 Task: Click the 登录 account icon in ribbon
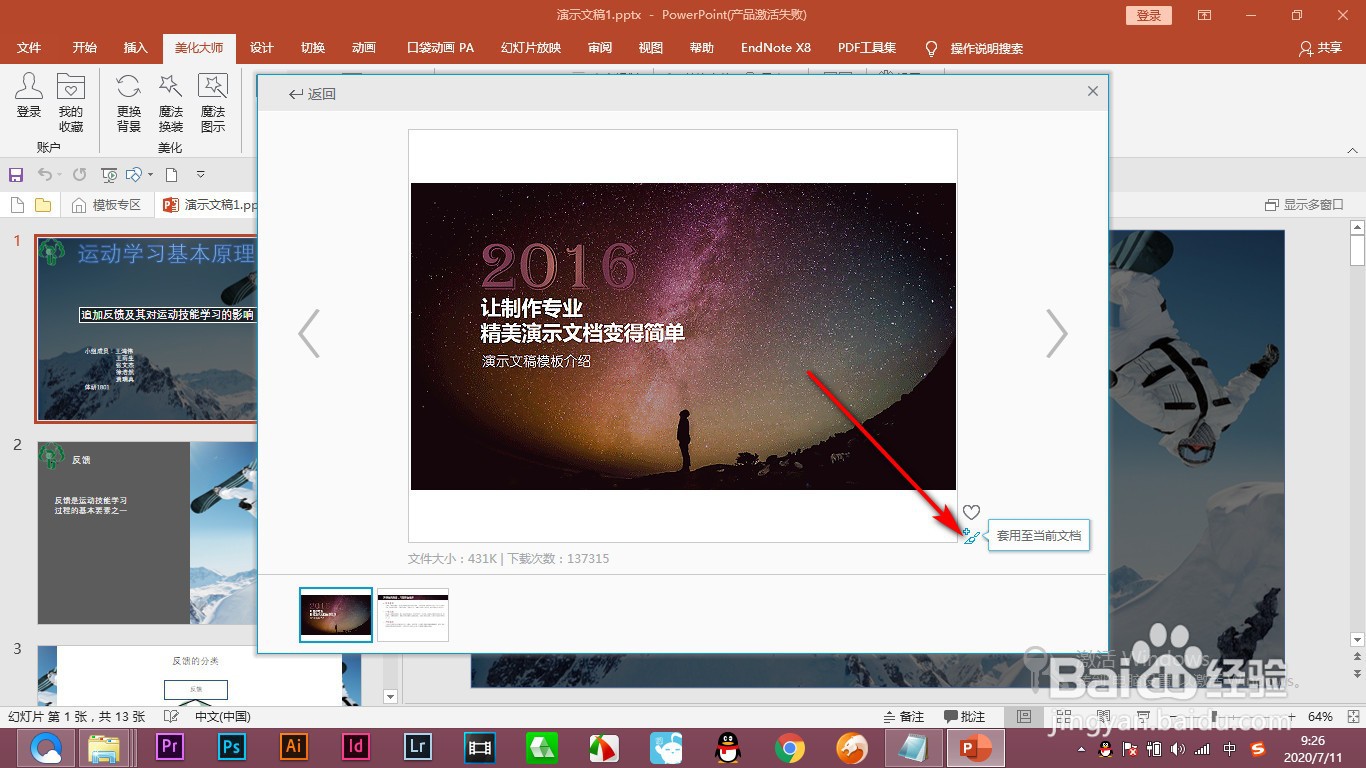(x=29, y=97)
